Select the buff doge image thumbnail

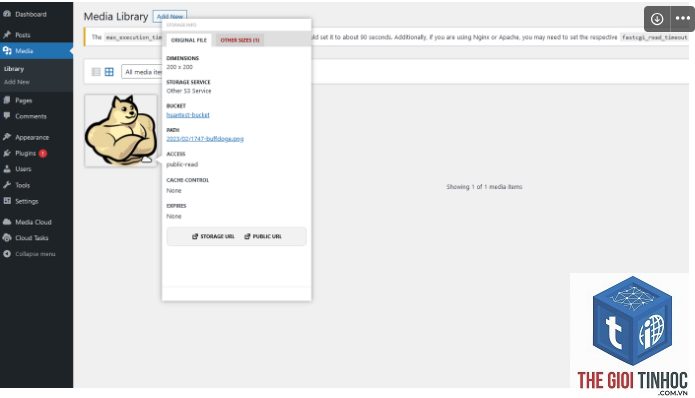[121, 131]
